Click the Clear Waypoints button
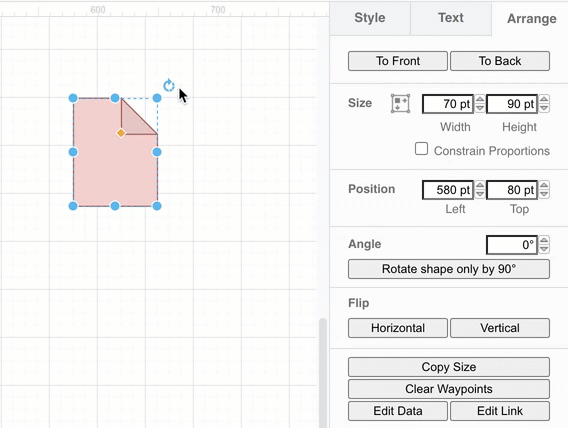The image size is (568, 428). [449, 389]
